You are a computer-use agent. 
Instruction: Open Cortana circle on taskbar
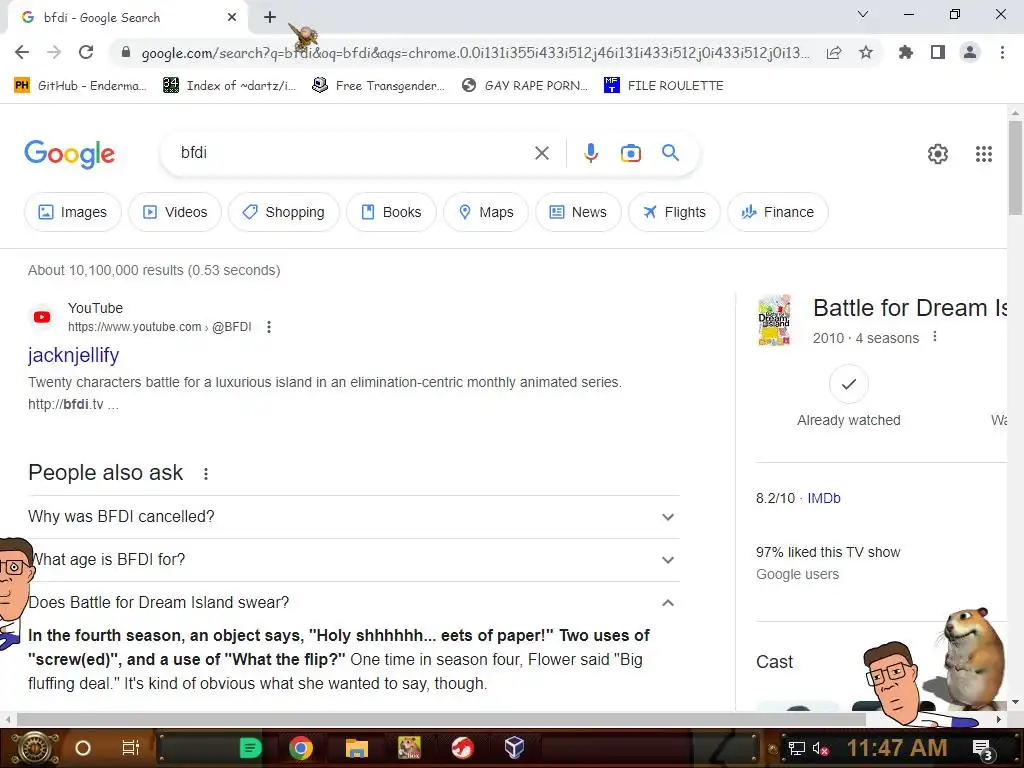click(83, 748)
